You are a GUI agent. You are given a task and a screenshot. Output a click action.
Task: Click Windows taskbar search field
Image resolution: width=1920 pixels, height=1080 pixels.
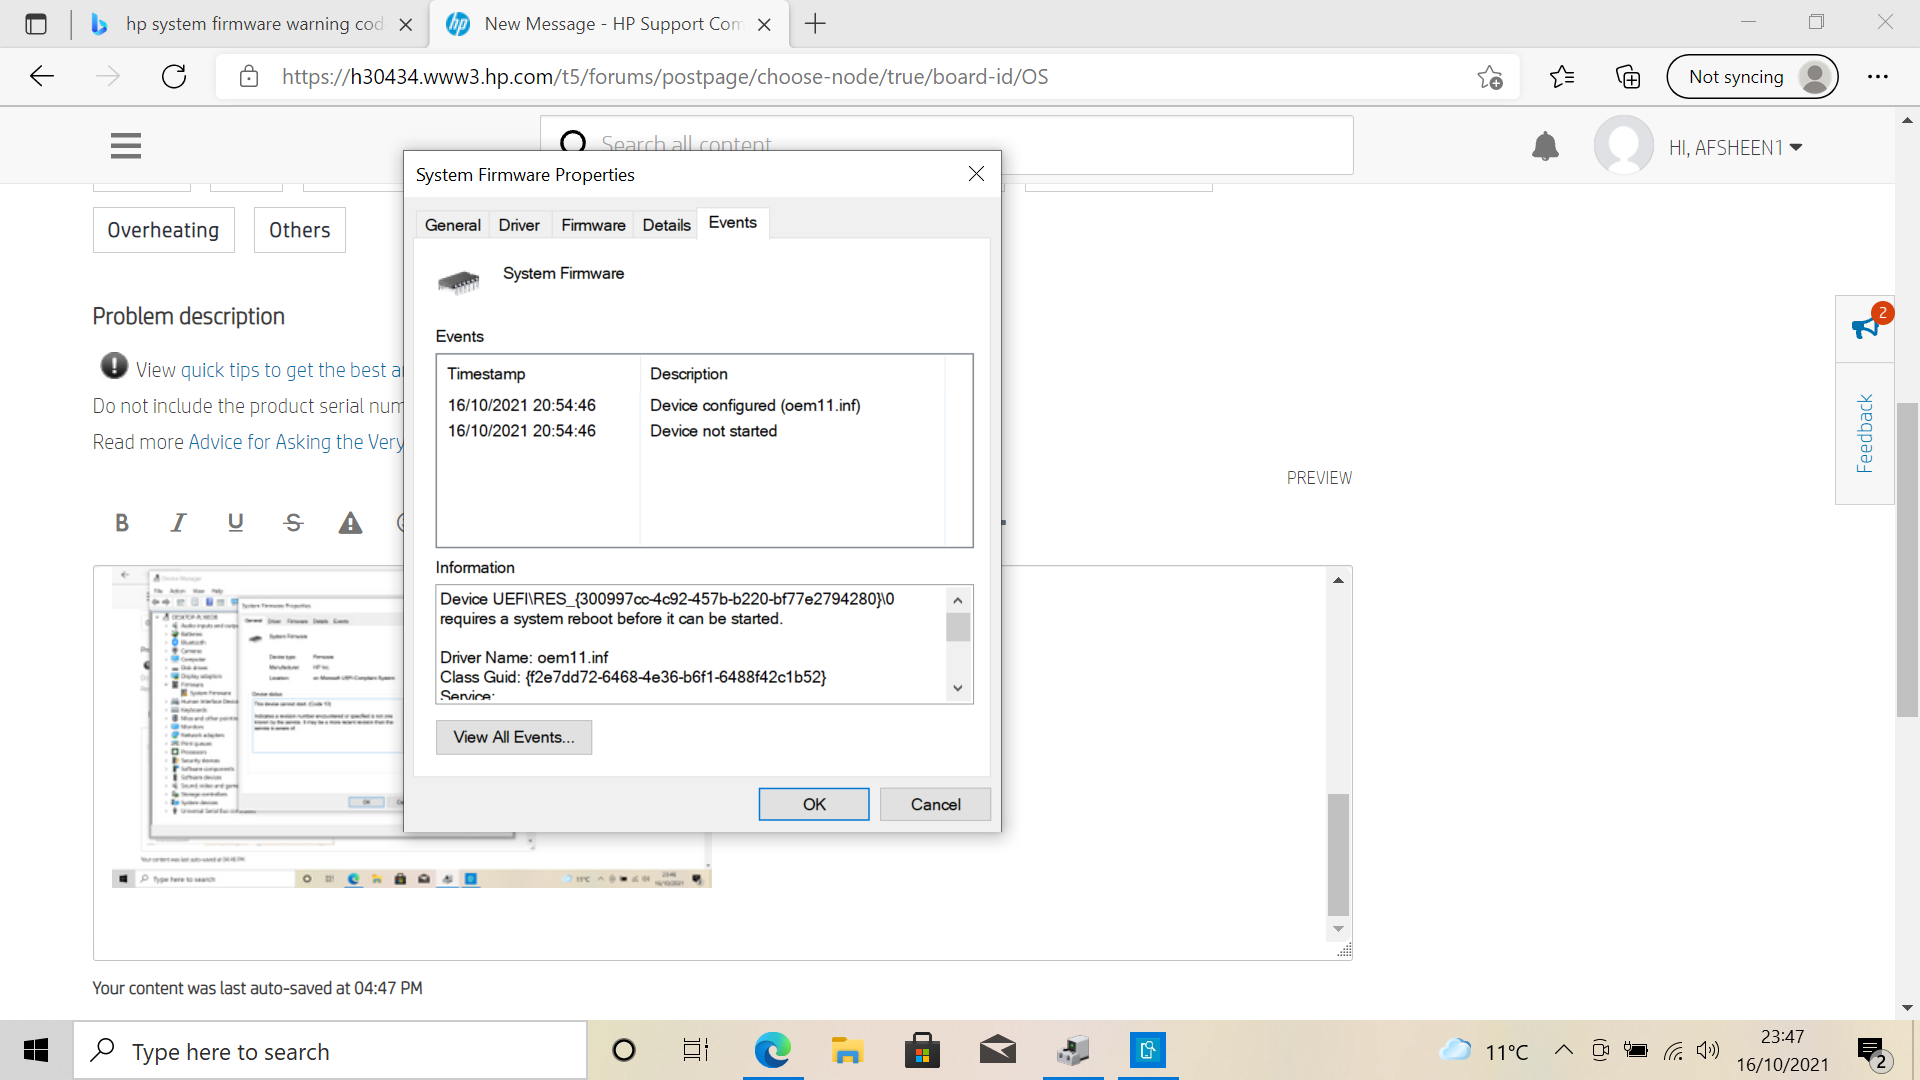pos(330,1051)
